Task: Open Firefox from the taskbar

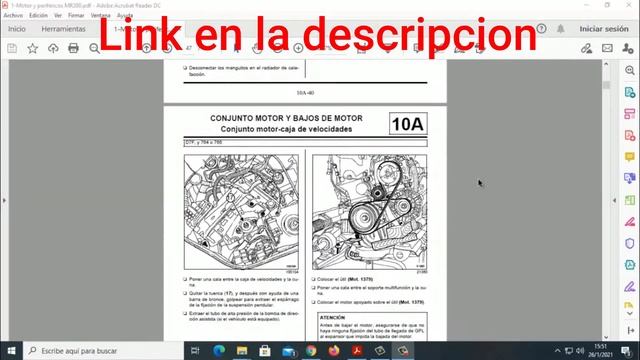Action: pos(334,351)
